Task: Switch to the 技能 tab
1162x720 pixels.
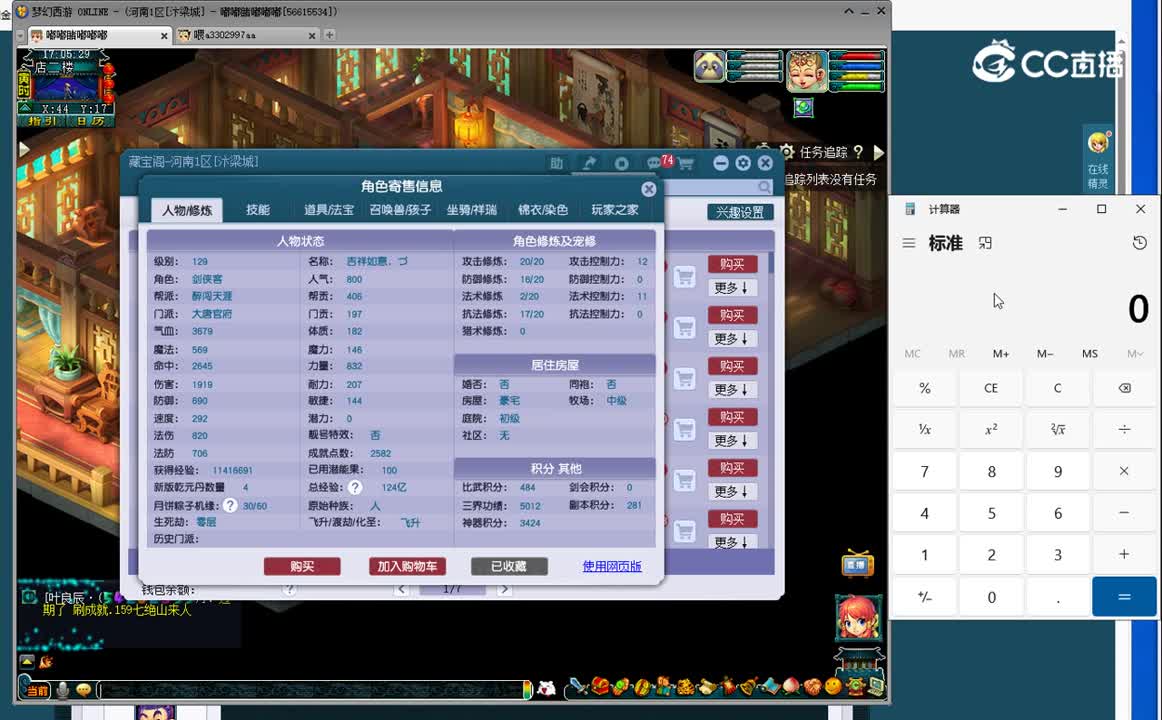Action: coord(258,210)
